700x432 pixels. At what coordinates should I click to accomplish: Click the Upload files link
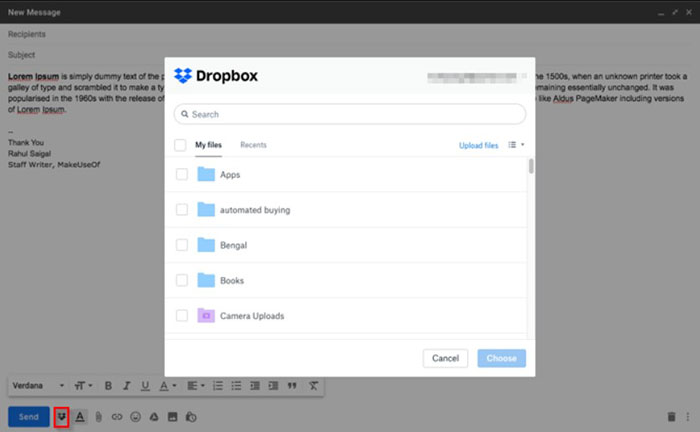[x=478, y=146]
